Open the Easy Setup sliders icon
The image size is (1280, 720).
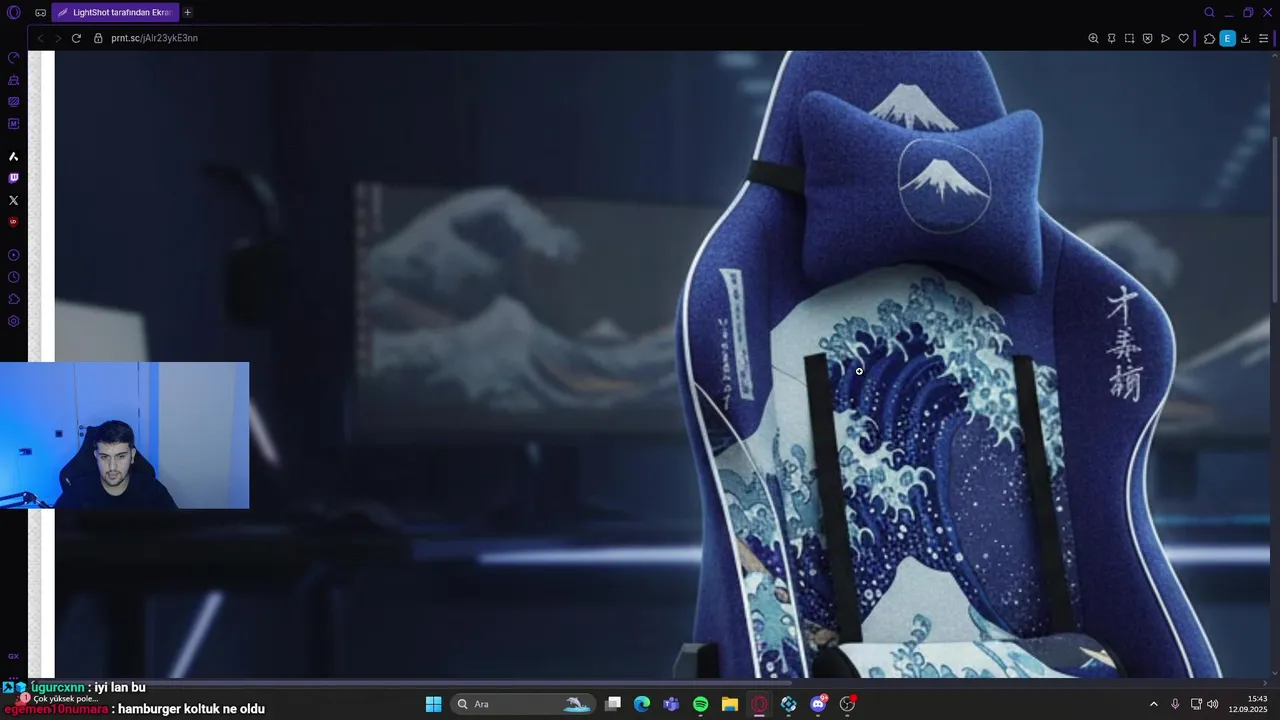(x=1264, y=38)
